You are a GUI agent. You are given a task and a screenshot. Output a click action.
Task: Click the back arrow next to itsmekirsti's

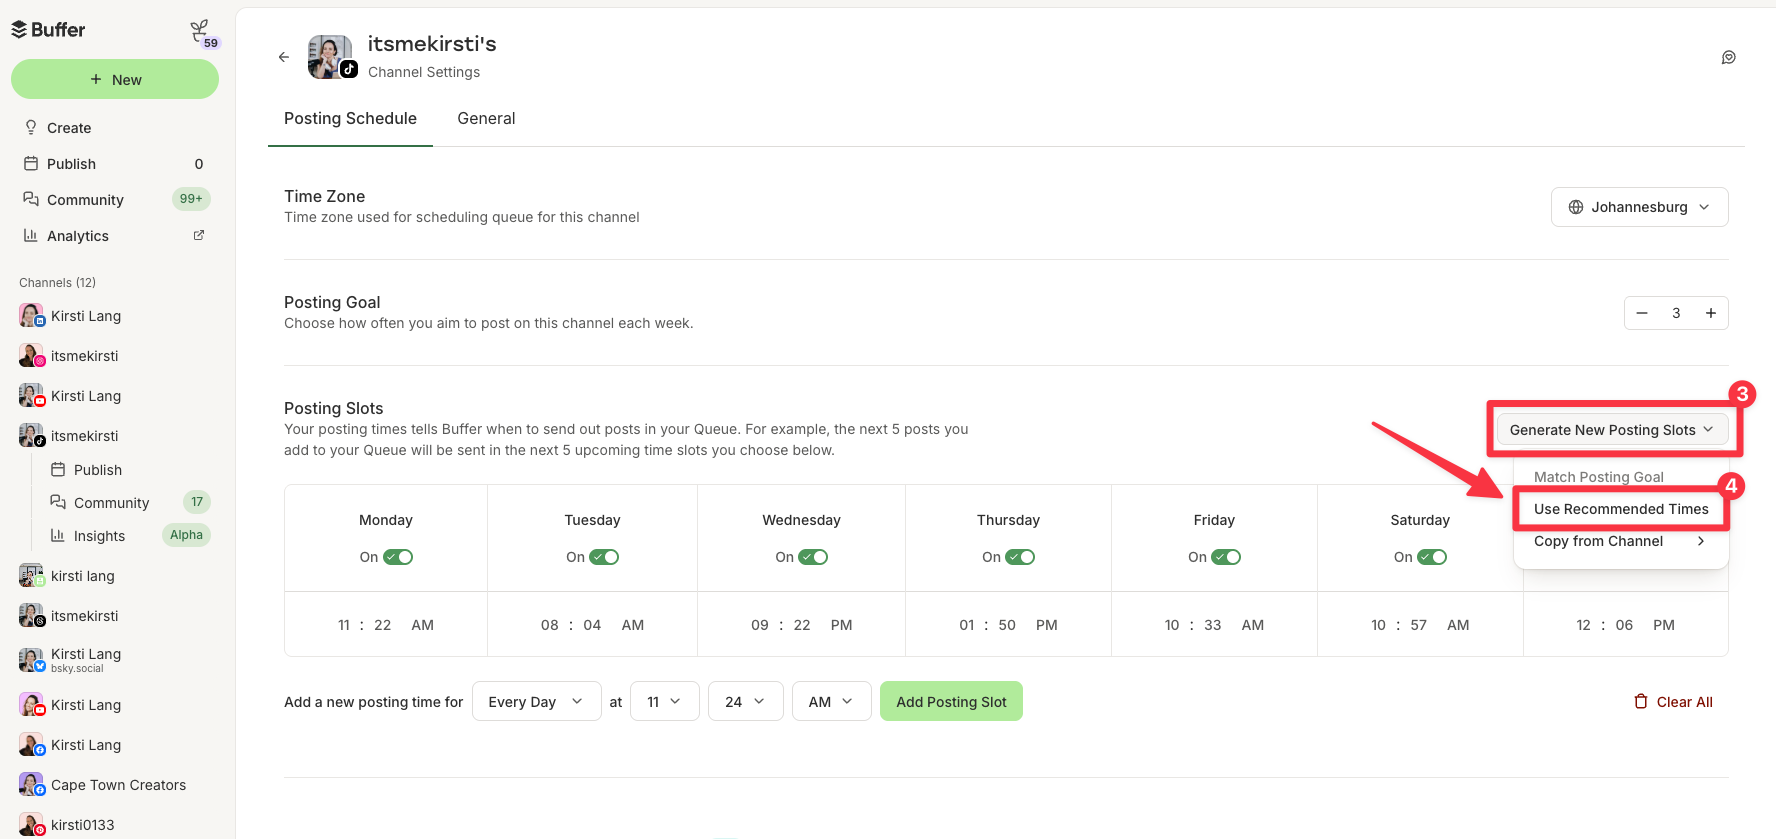pyautogui.click(x=284, y=57)
